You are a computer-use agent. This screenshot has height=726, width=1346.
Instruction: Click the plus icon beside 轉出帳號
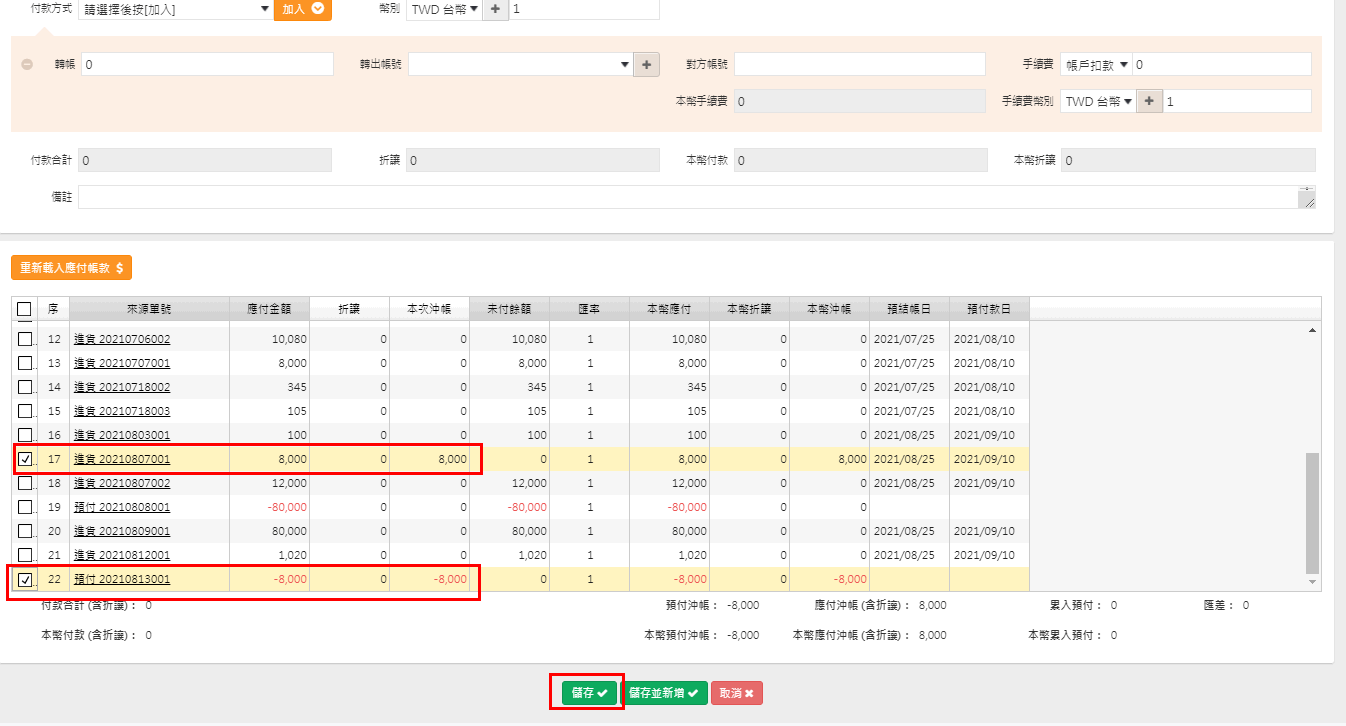(647, 64)
